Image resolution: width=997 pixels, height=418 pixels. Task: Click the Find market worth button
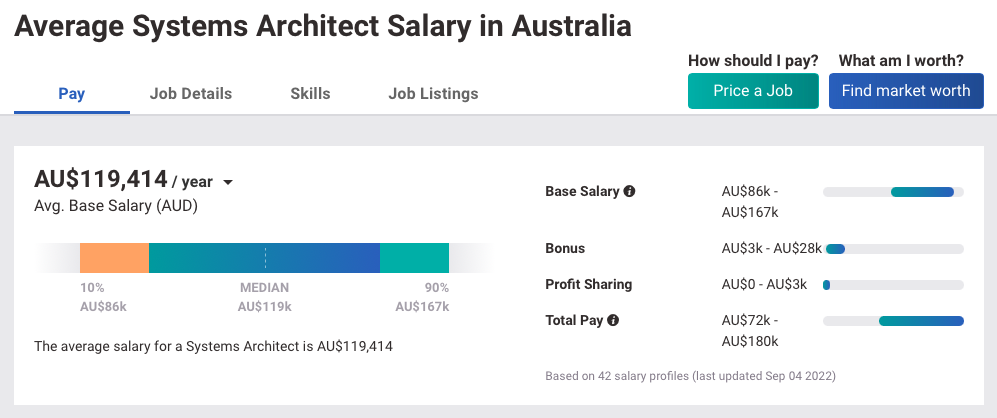pyautogui.click(x=906, y=91)
